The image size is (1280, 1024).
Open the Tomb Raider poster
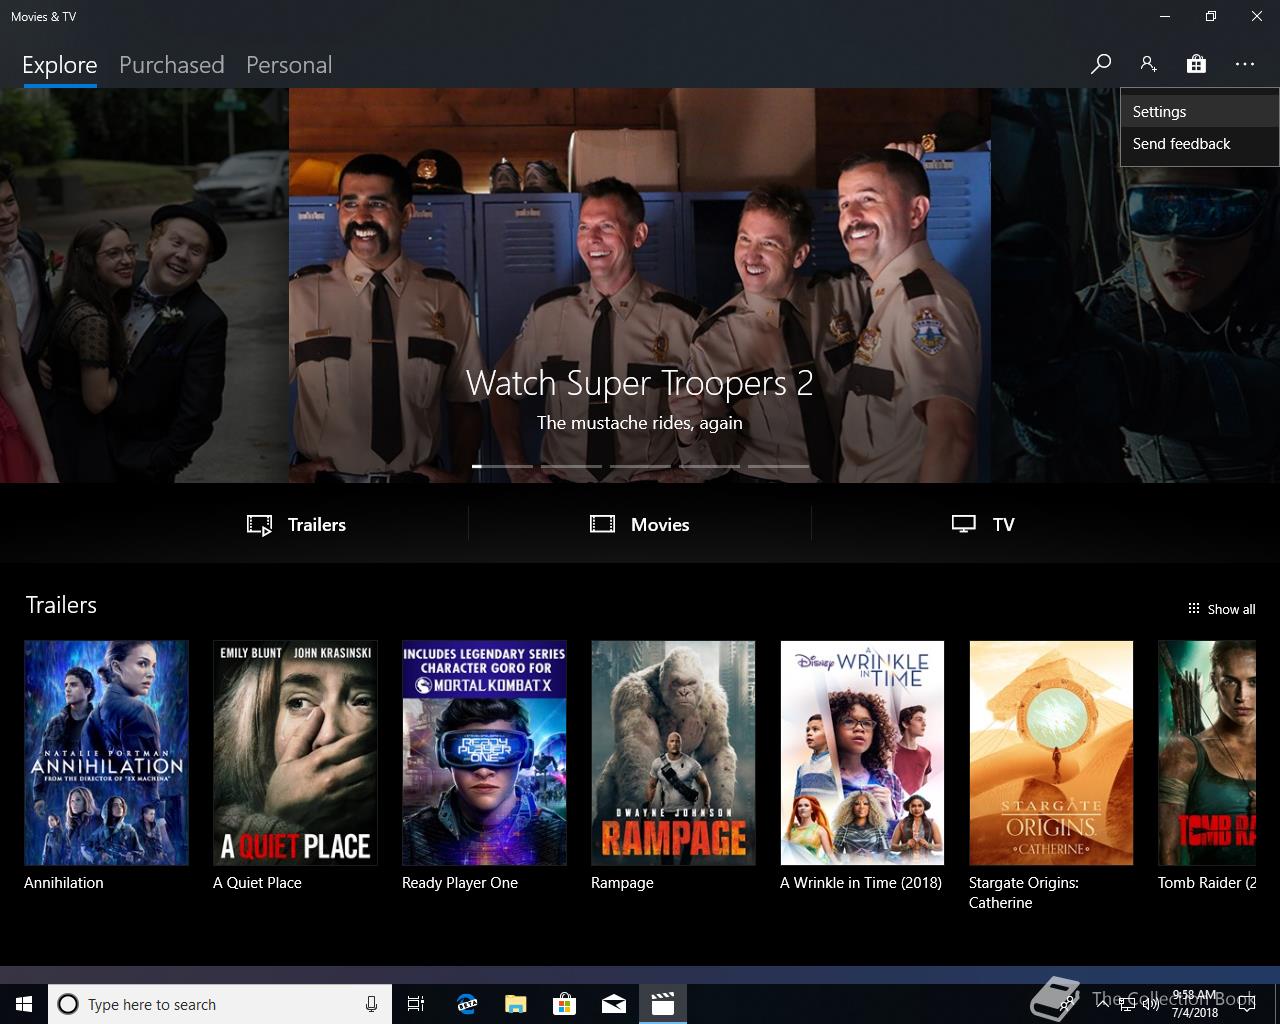point(1207,753)
